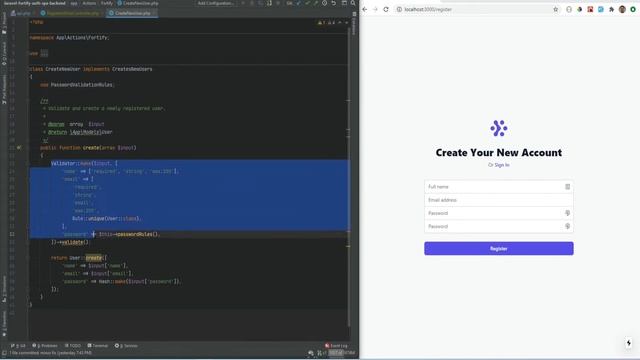Click the Email address input field
The image size is (640, 360).
pos(498,200)
